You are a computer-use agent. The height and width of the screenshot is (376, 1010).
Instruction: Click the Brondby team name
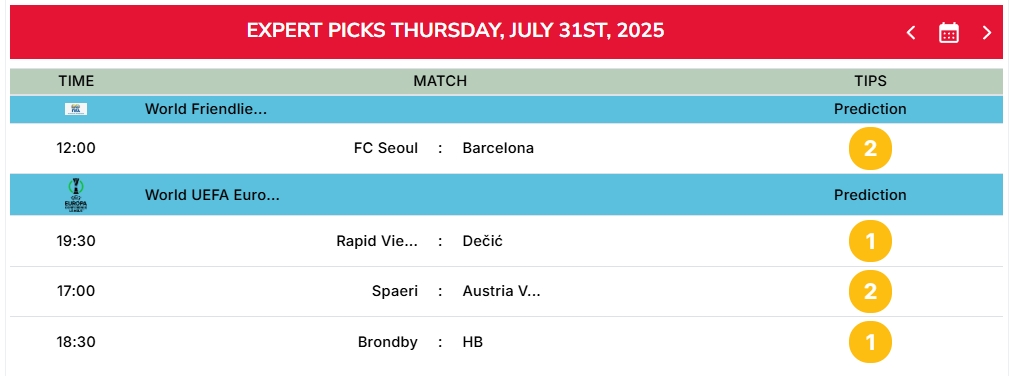(388, 342)
